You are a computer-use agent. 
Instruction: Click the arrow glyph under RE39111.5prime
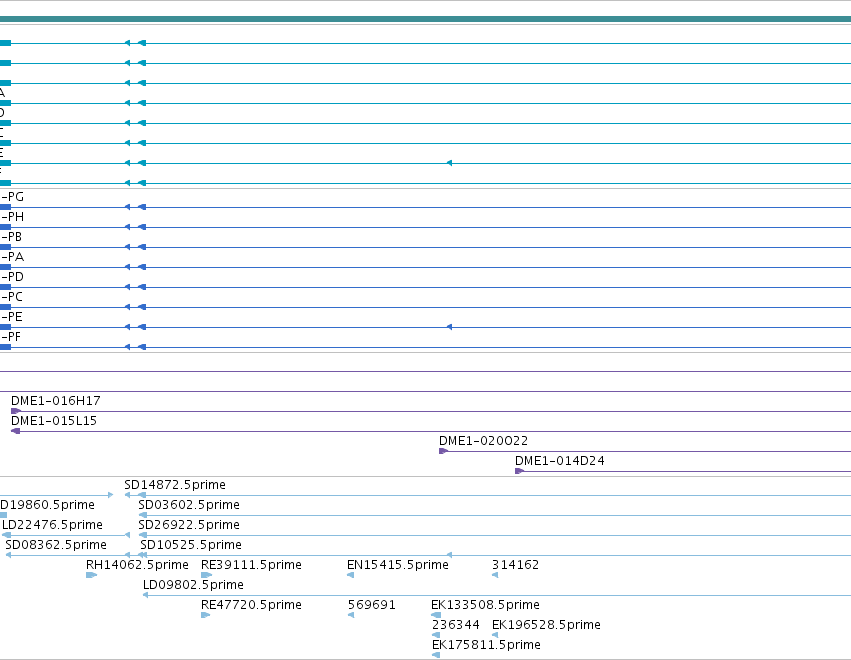coord(206,575)
